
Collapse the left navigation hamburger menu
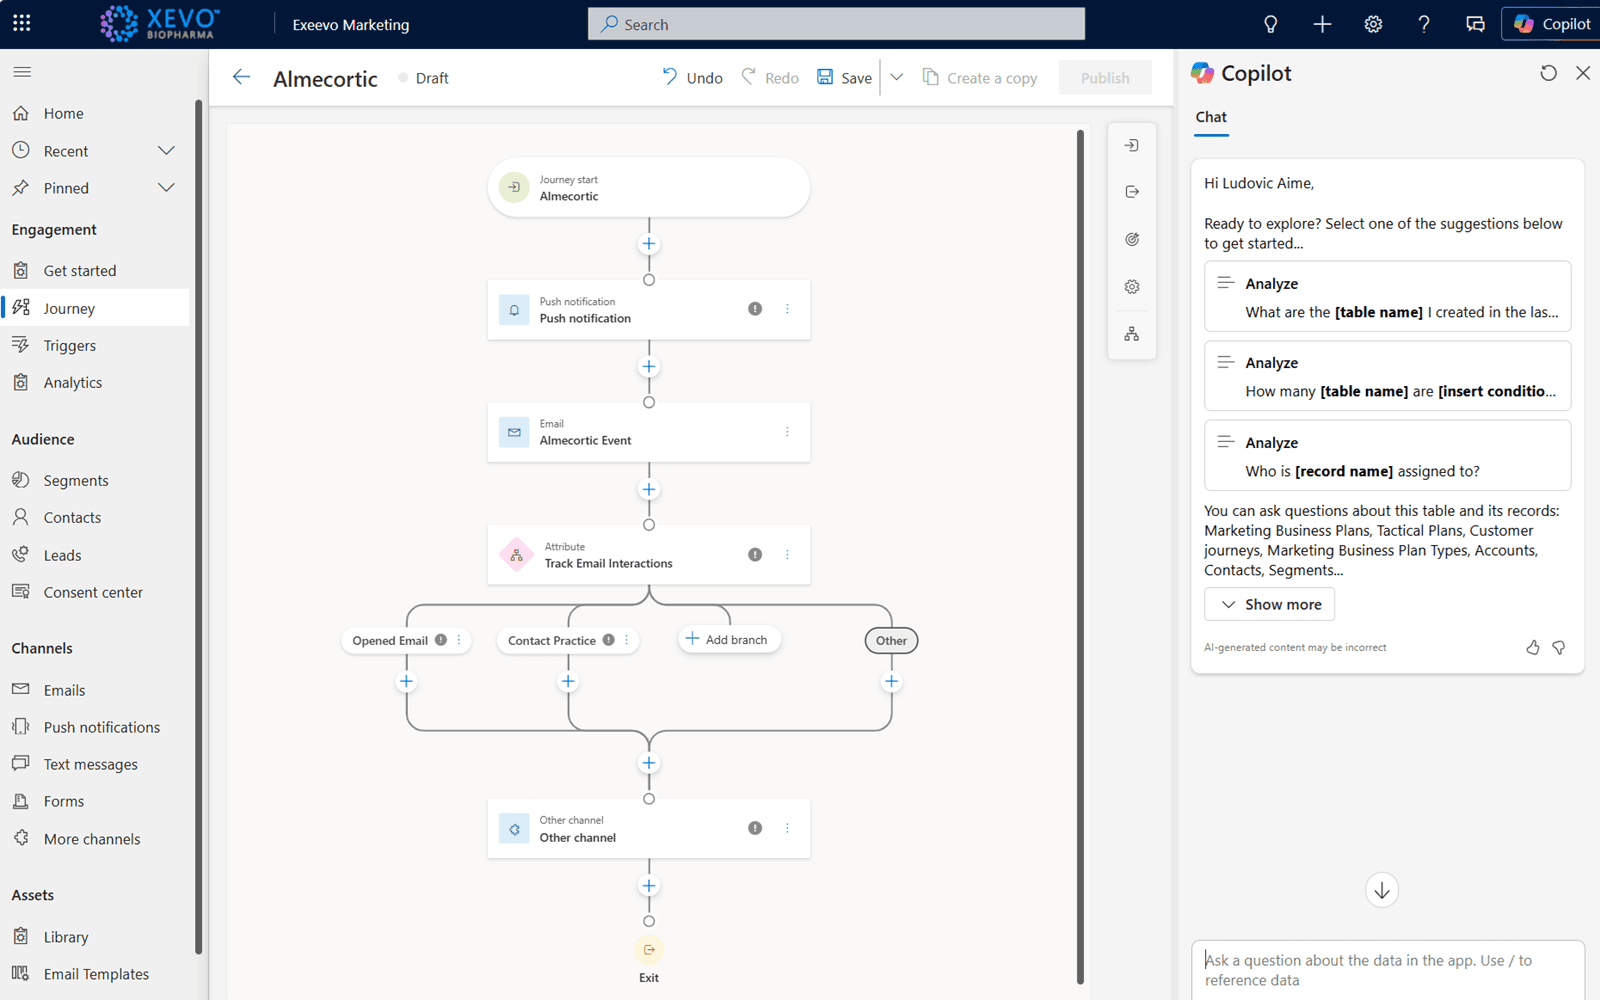coord(22,72)
